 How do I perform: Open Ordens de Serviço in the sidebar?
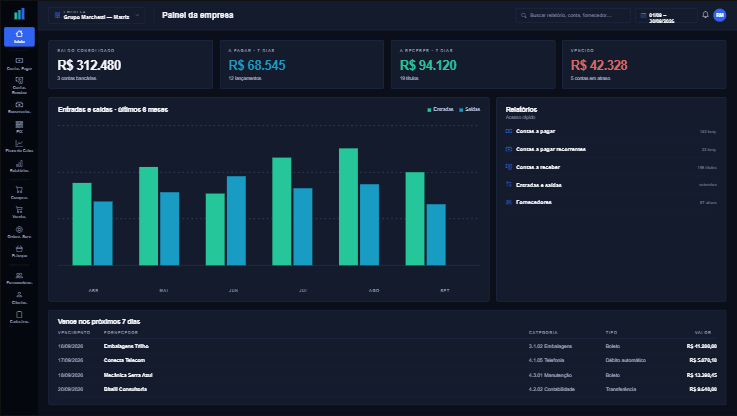point(19,232)
